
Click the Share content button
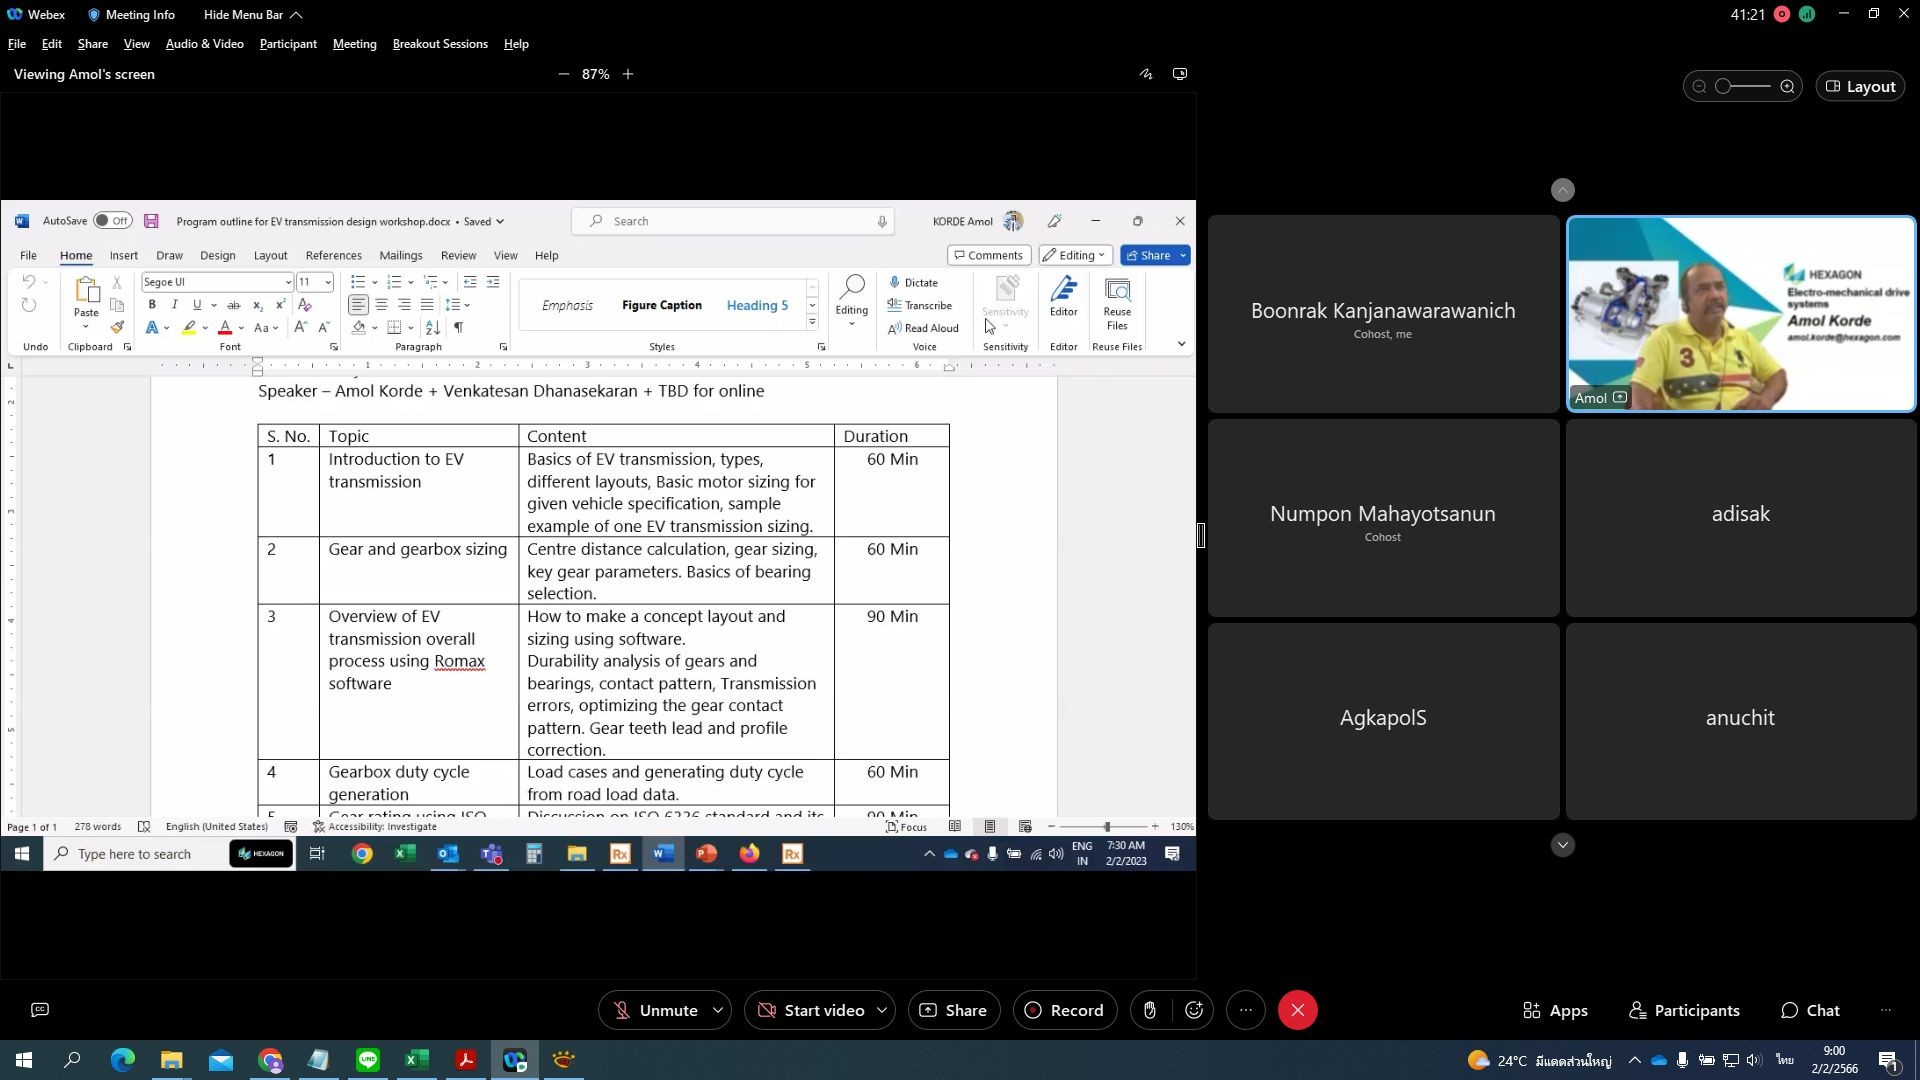(953, 1010)
